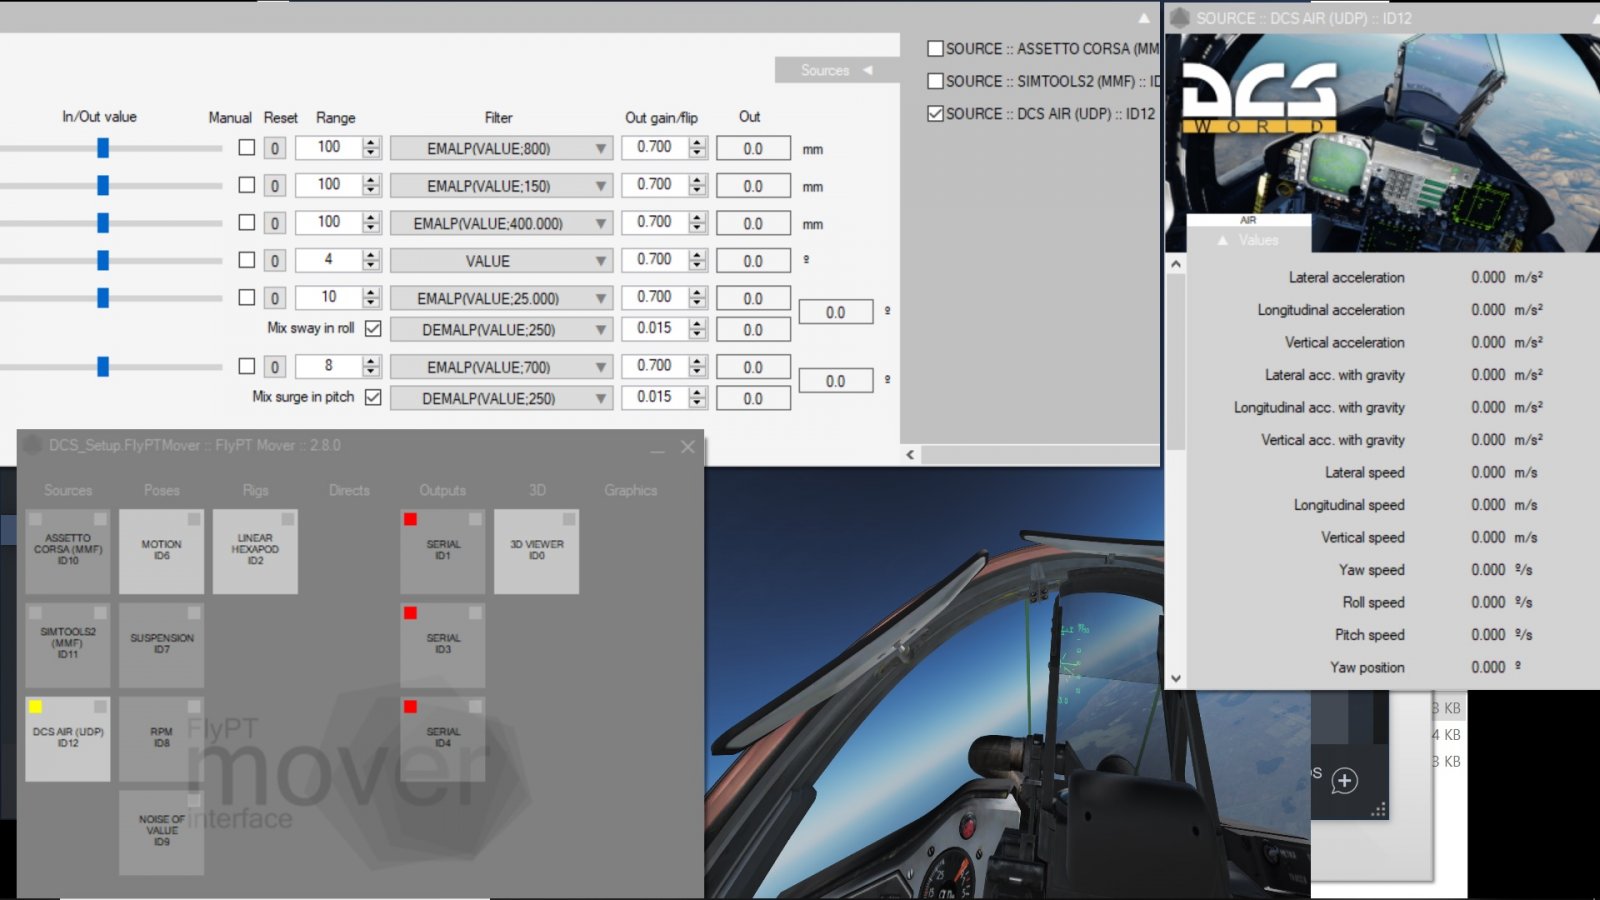Image resolution: width=1600 pixels, height=900 pixels.
Task: Click the circled plus icon at bottom right
Action: click(1345, 781)
